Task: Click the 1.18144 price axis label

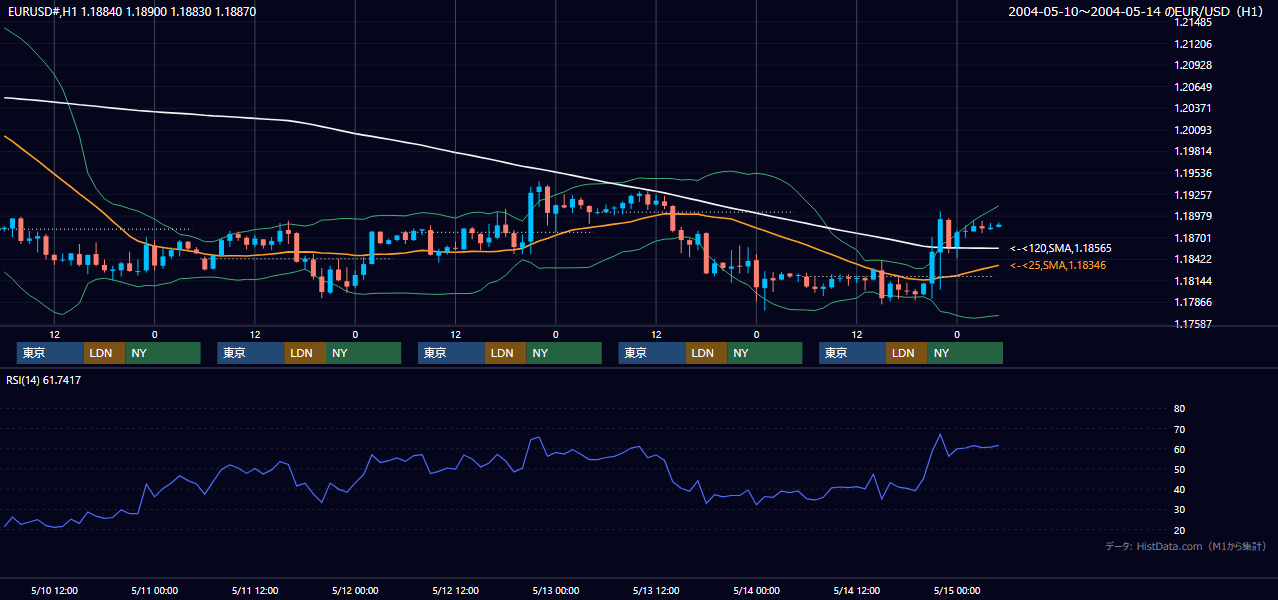Action: pyautogui.click(x=1194, y=281)
